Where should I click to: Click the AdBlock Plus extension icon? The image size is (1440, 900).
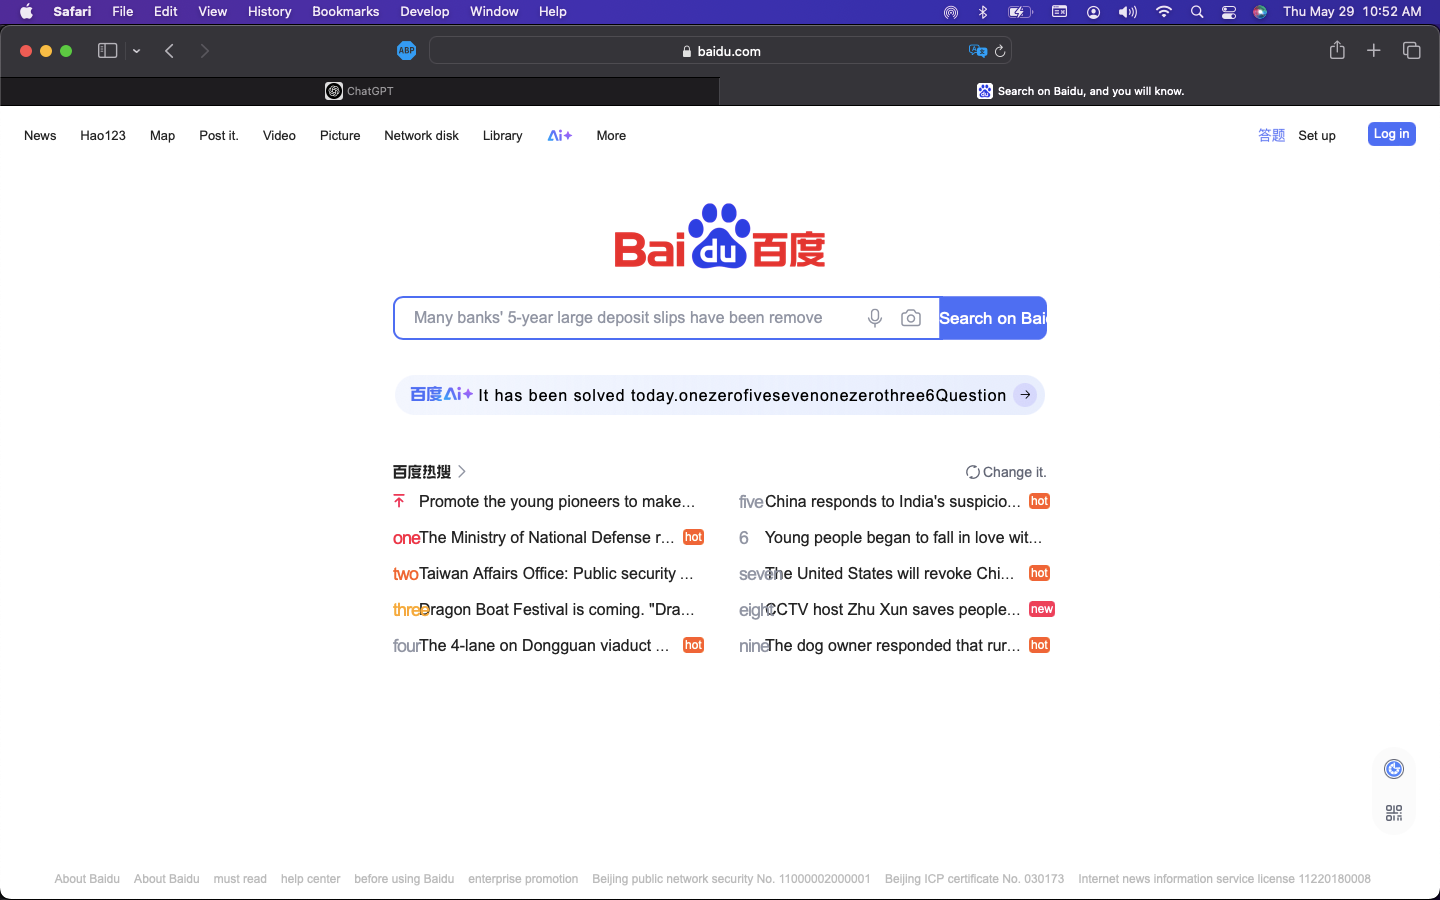(x=406, y=51)
